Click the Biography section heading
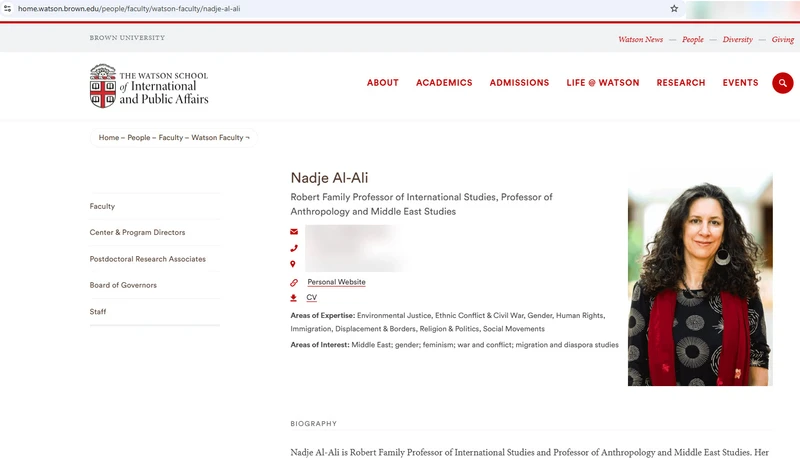The image size is (800, 458). (x=314, y=423)
